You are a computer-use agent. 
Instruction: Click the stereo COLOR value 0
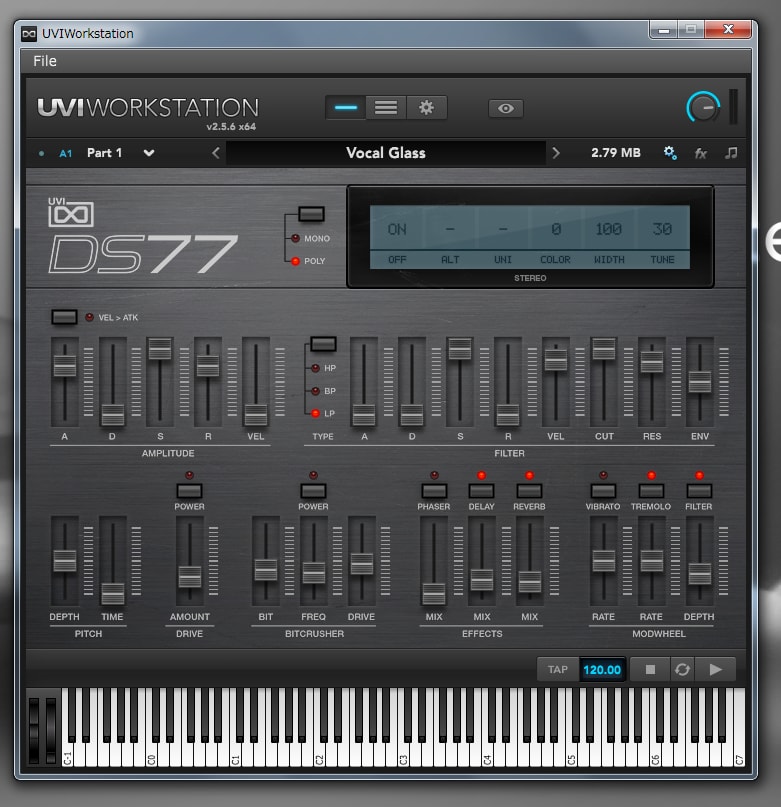click(x=556, y=229)
